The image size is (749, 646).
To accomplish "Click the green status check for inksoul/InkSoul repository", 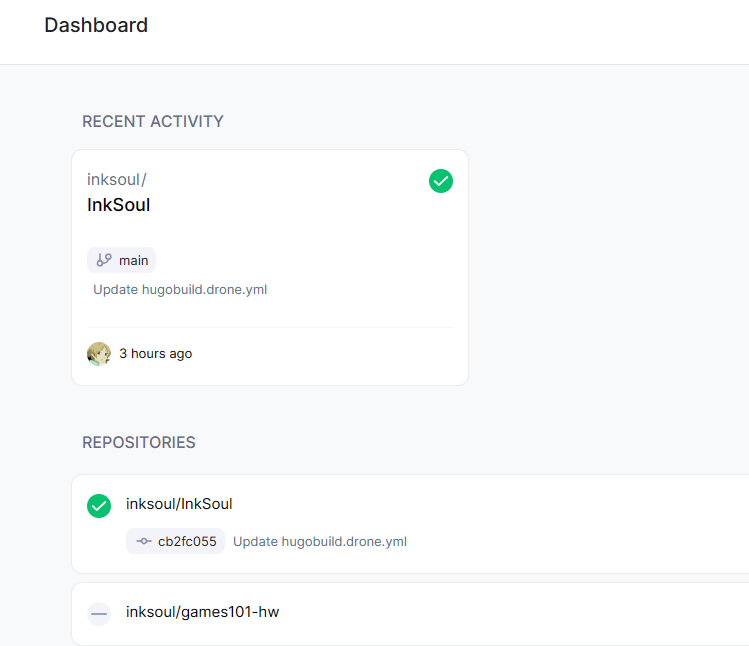I will [x=99, y=505].
